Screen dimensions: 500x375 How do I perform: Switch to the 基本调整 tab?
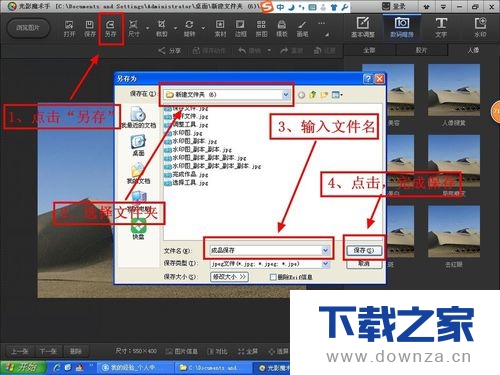363,27
